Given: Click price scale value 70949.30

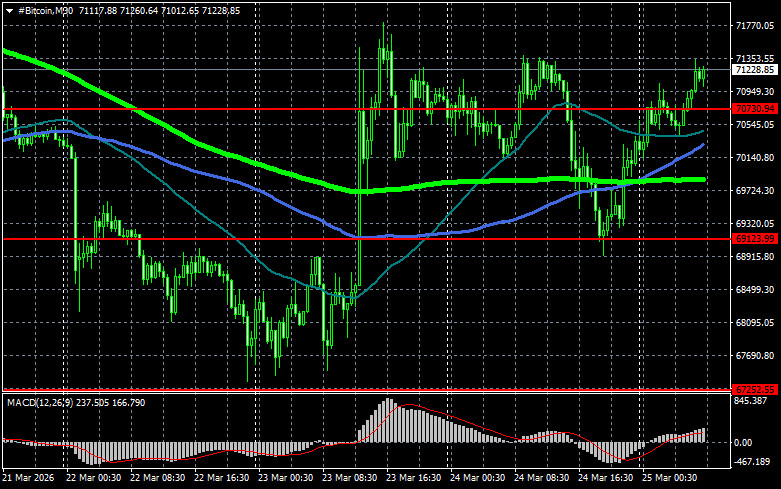Looking at the screenshot, I should [755, 92].
